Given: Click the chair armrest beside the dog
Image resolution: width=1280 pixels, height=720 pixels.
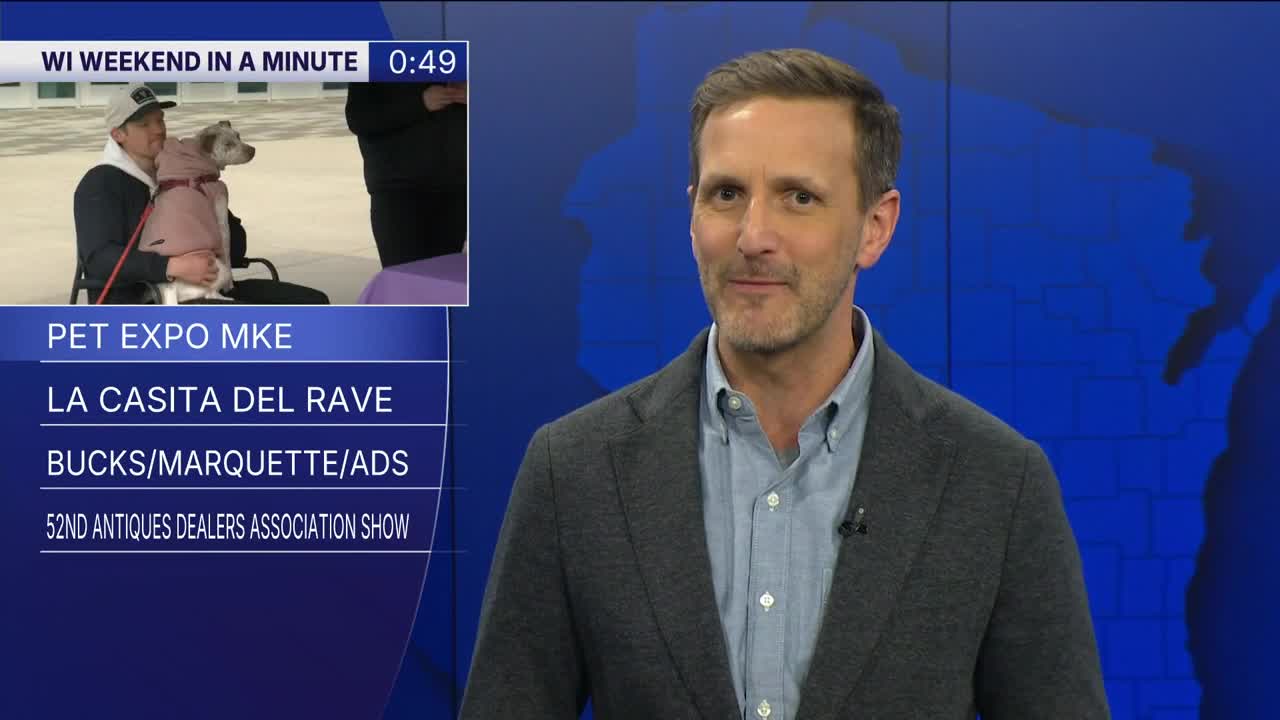Looking at the screenshot, I should pos(258,264).
